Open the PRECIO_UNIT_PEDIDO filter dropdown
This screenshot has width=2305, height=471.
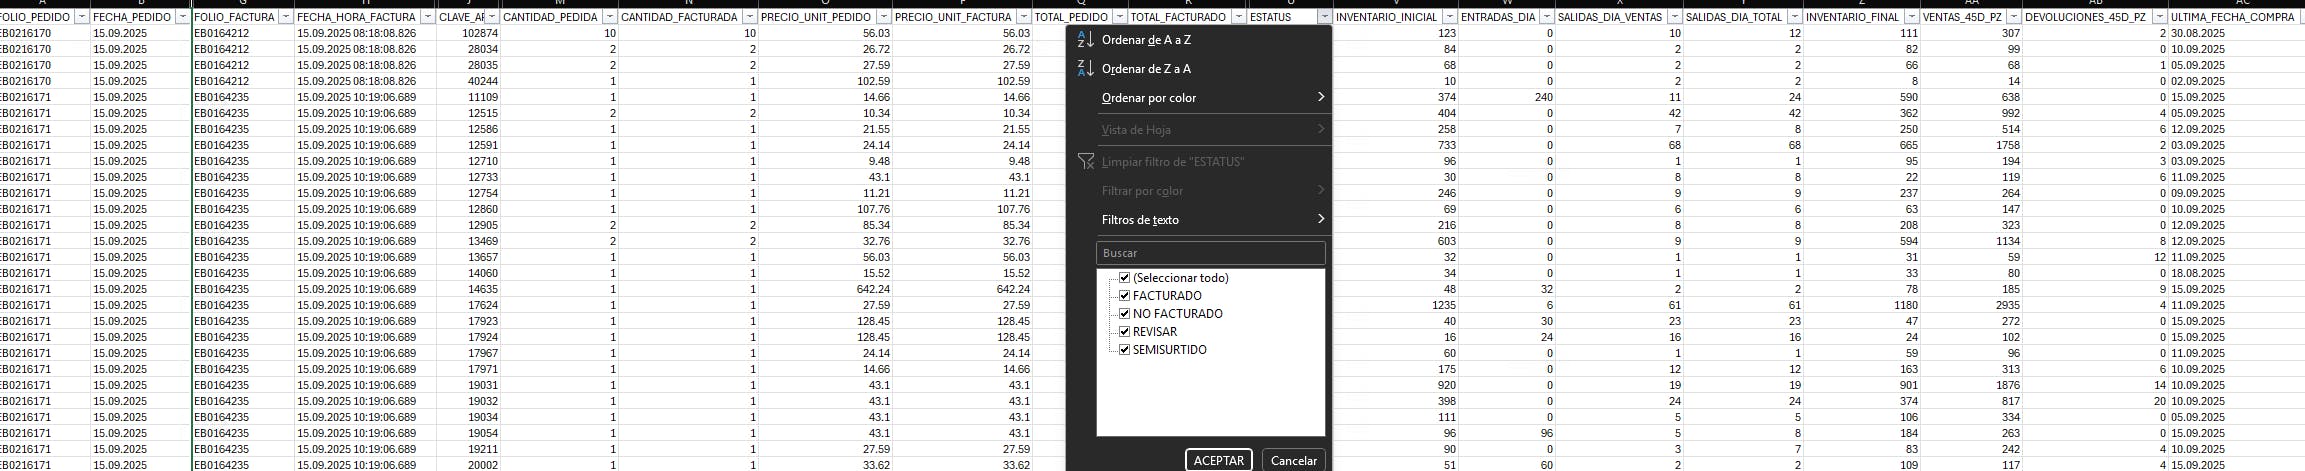883,17
